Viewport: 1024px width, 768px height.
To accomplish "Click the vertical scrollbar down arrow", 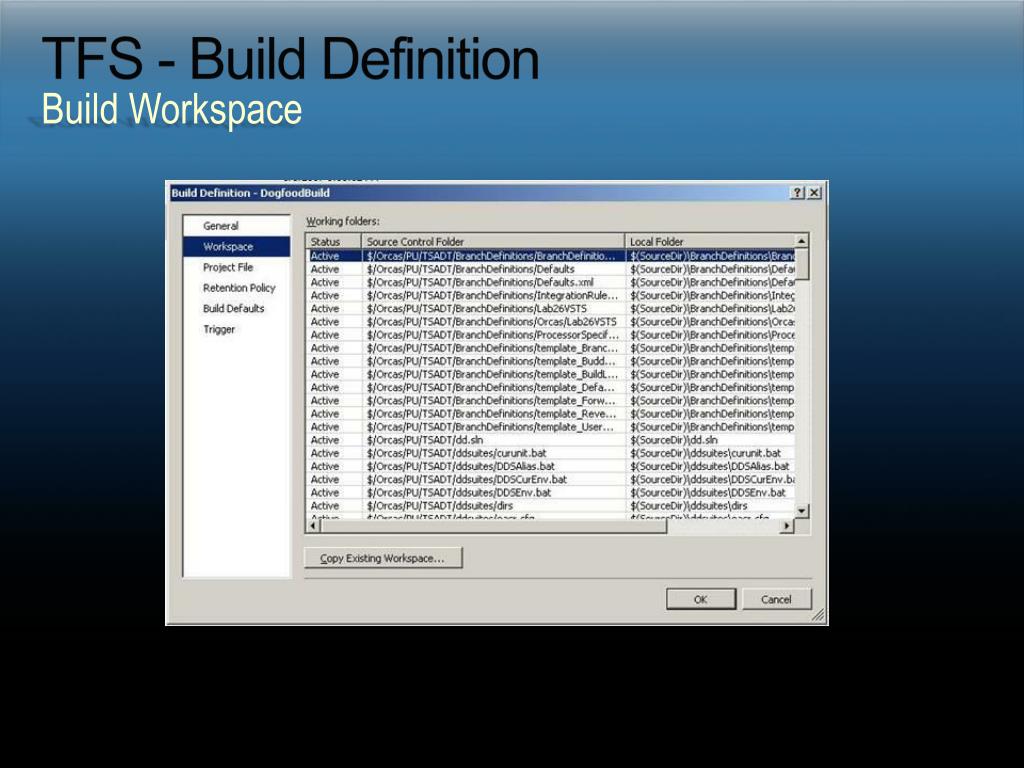I will click(x=802, y=511).
